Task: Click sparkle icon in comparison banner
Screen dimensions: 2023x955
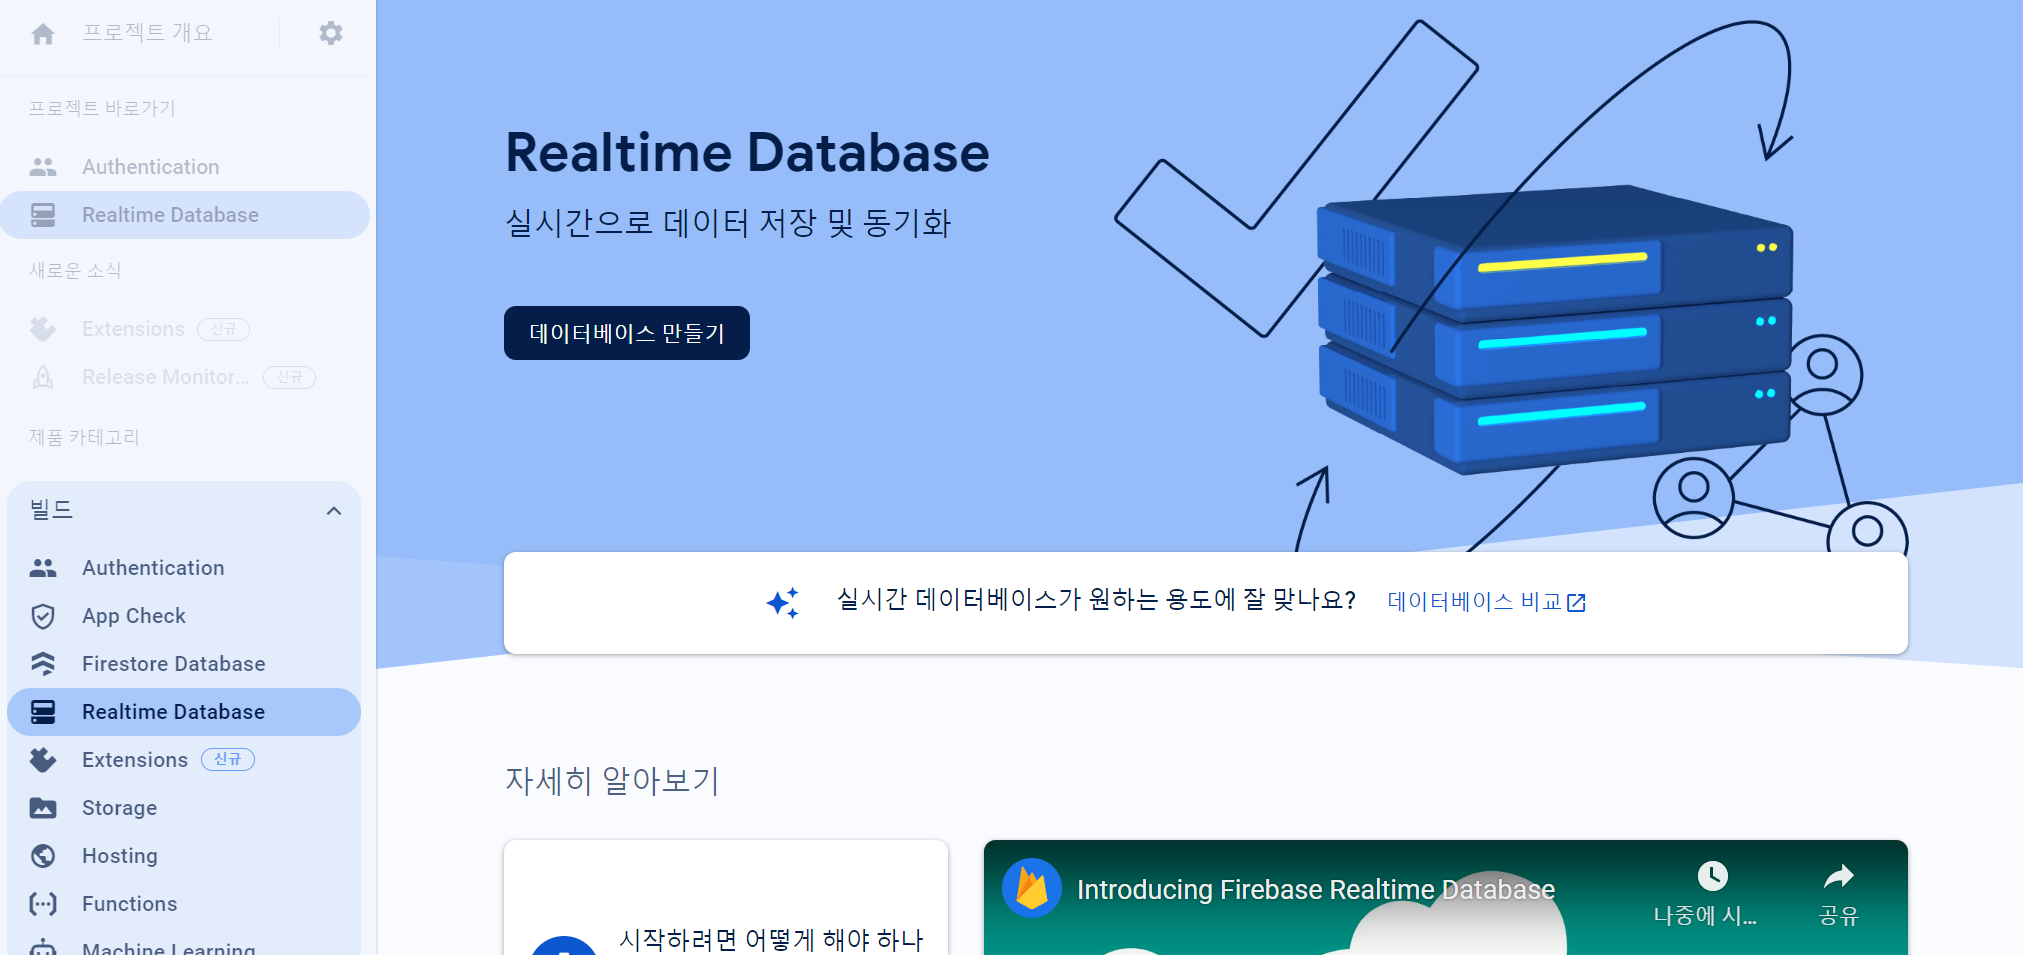Action: pyautogui.click(x=783, y=602)
